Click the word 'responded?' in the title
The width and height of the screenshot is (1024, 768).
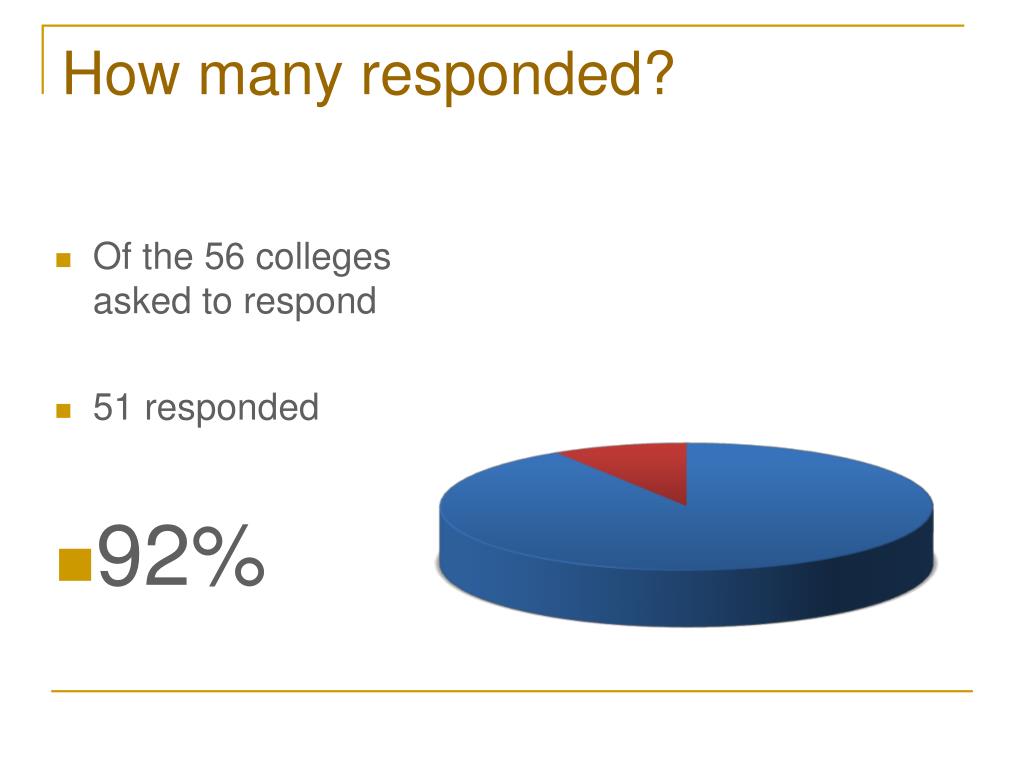pos(517,77)
